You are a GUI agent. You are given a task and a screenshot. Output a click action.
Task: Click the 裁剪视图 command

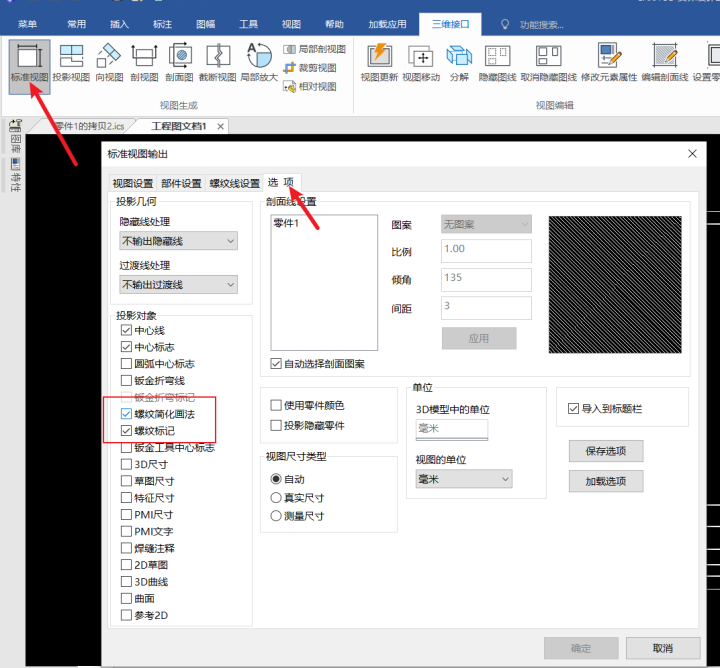point(310,68)
